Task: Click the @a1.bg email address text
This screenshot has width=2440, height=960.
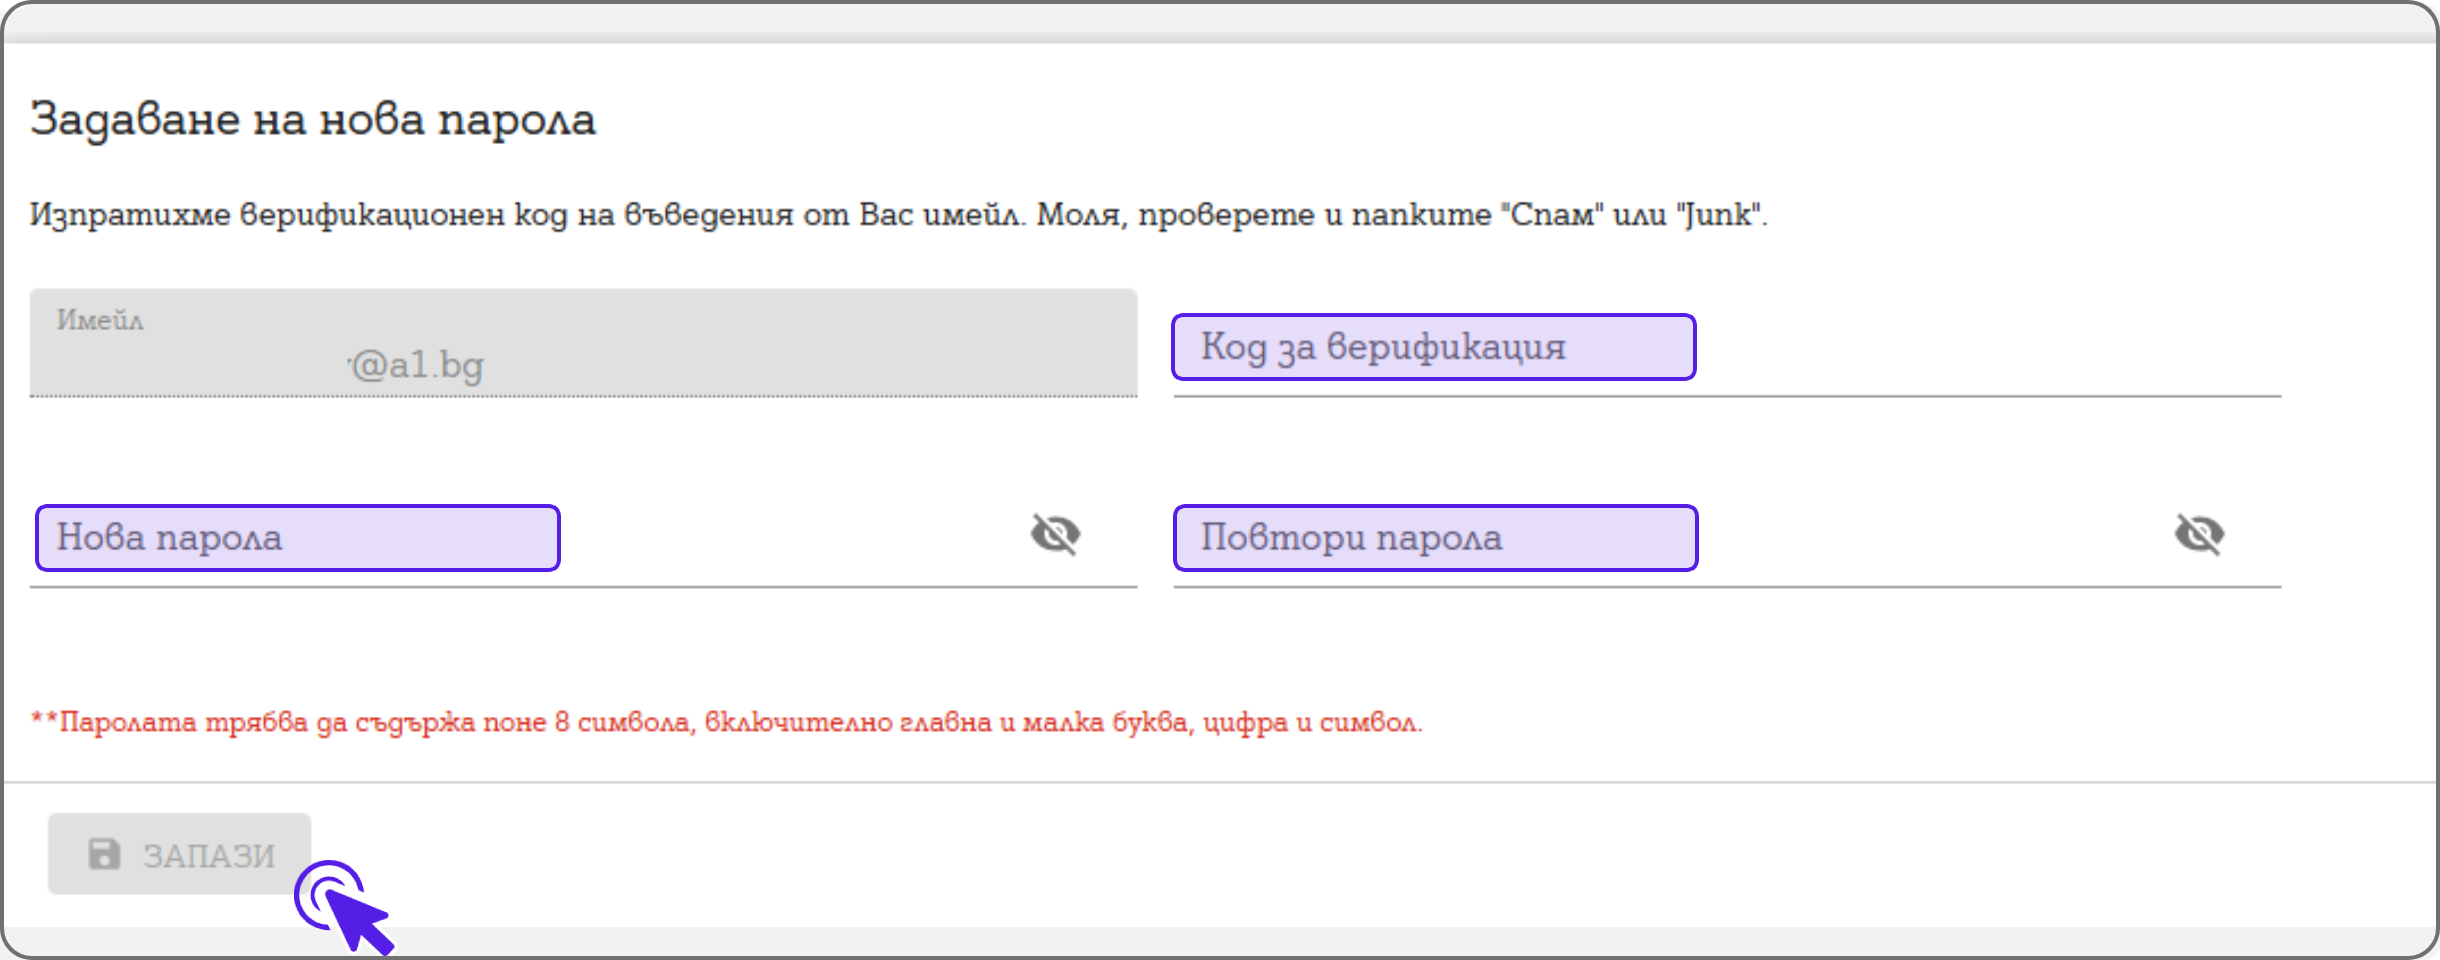Action: [417, 366]
